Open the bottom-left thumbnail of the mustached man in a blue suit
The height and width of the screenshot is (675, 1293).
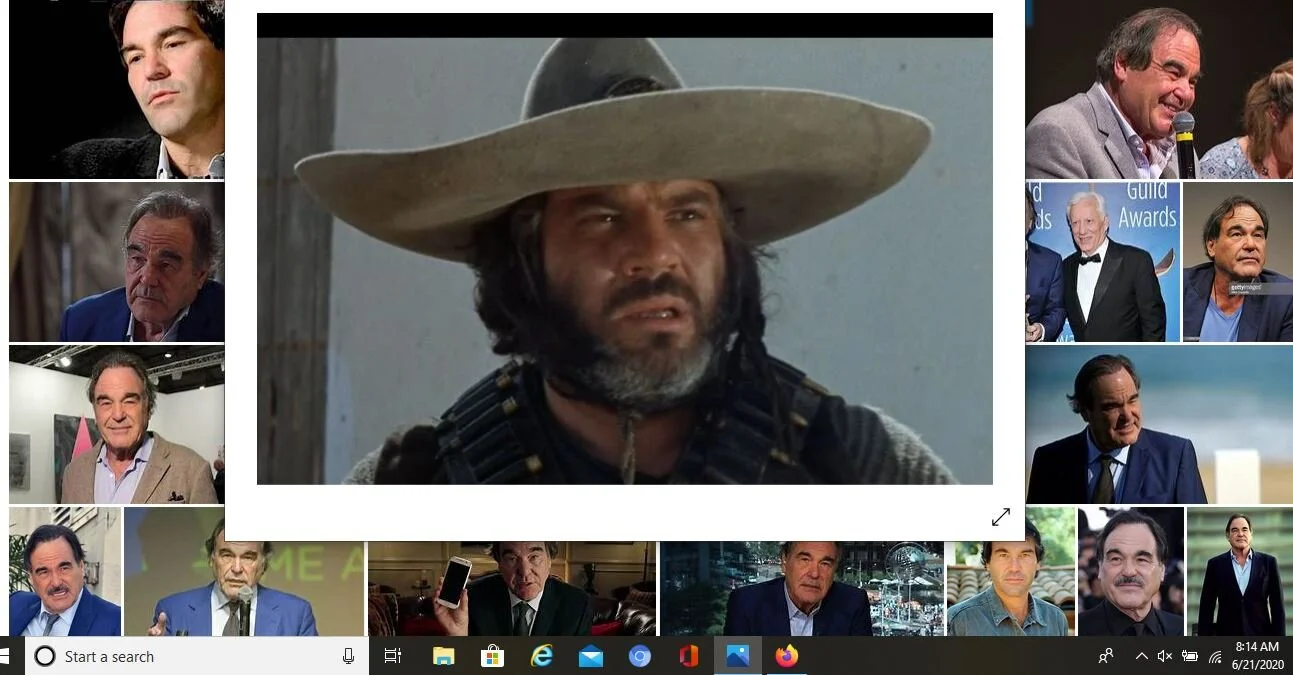point(65,572)
